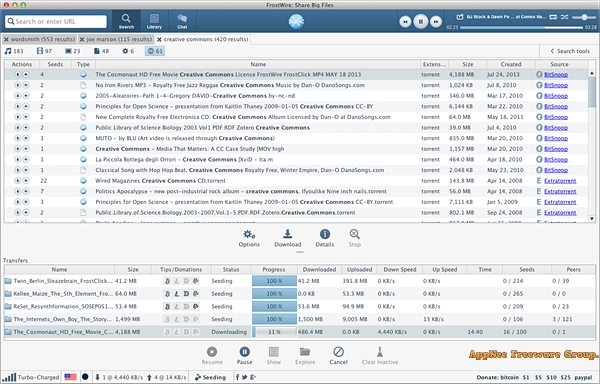This screenshot has height=384, width=600.
Task: Open Extratorrent link for Politics Apocalypse row
Action: (x=560, y=192)
